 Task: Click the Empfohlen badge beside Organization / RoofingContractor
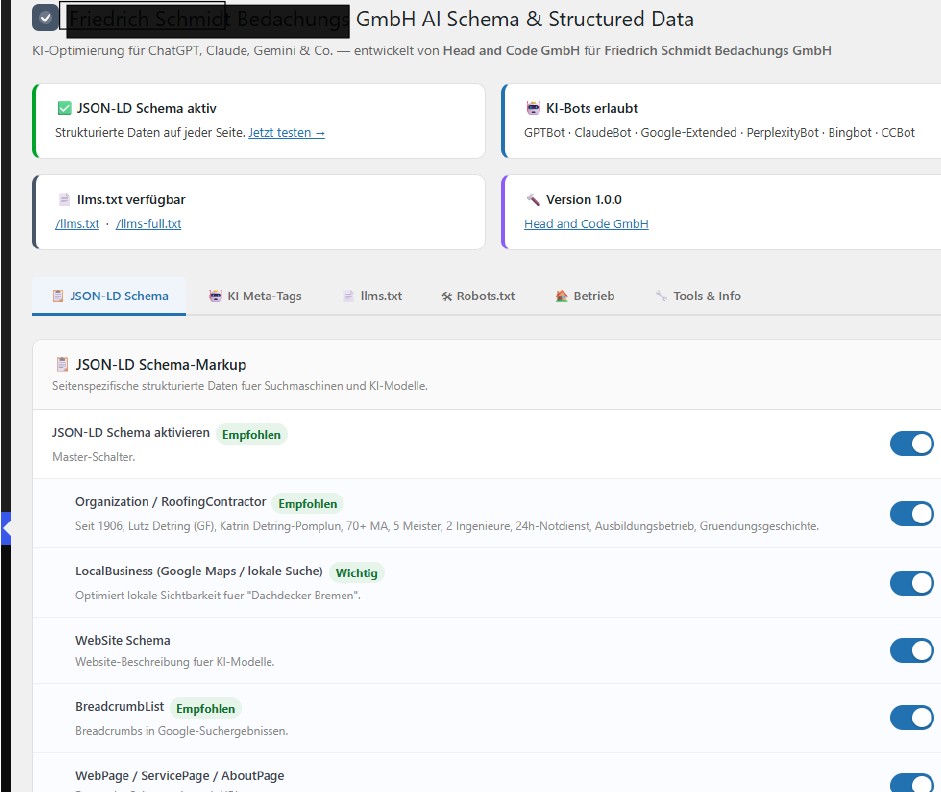307,503
